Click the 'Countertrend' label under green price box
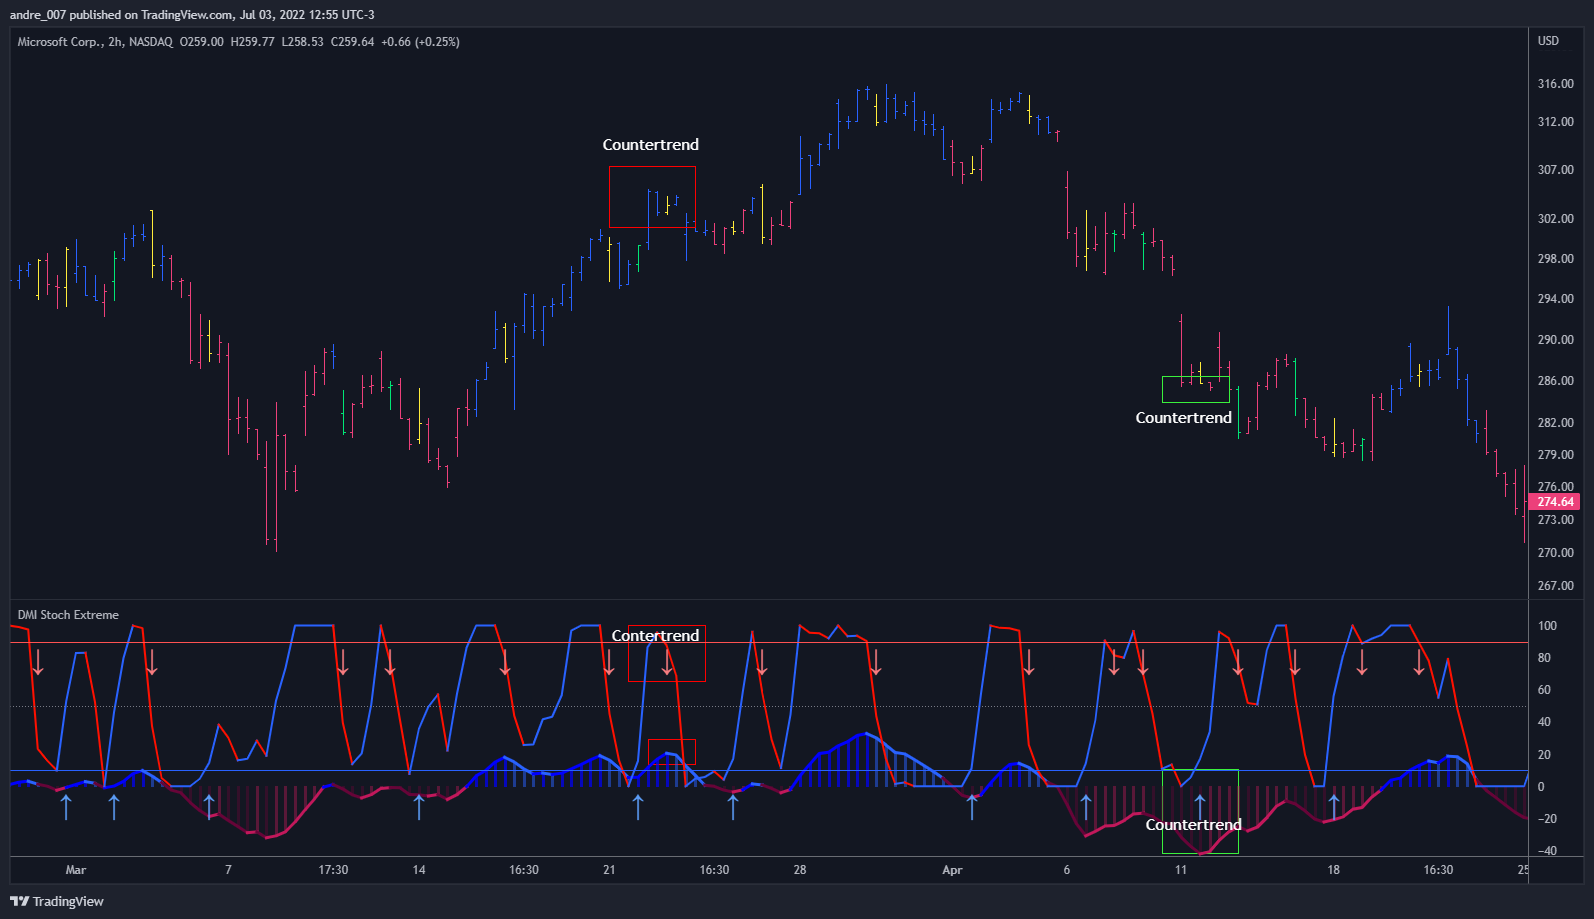This screenshot has height=919, width=1594. point(1183,418)
